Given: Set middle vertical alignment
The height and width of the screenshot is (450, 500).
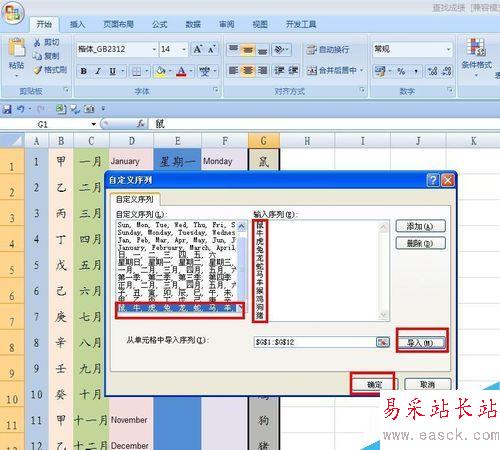Looking at the screenshot, I should [248, 50].
